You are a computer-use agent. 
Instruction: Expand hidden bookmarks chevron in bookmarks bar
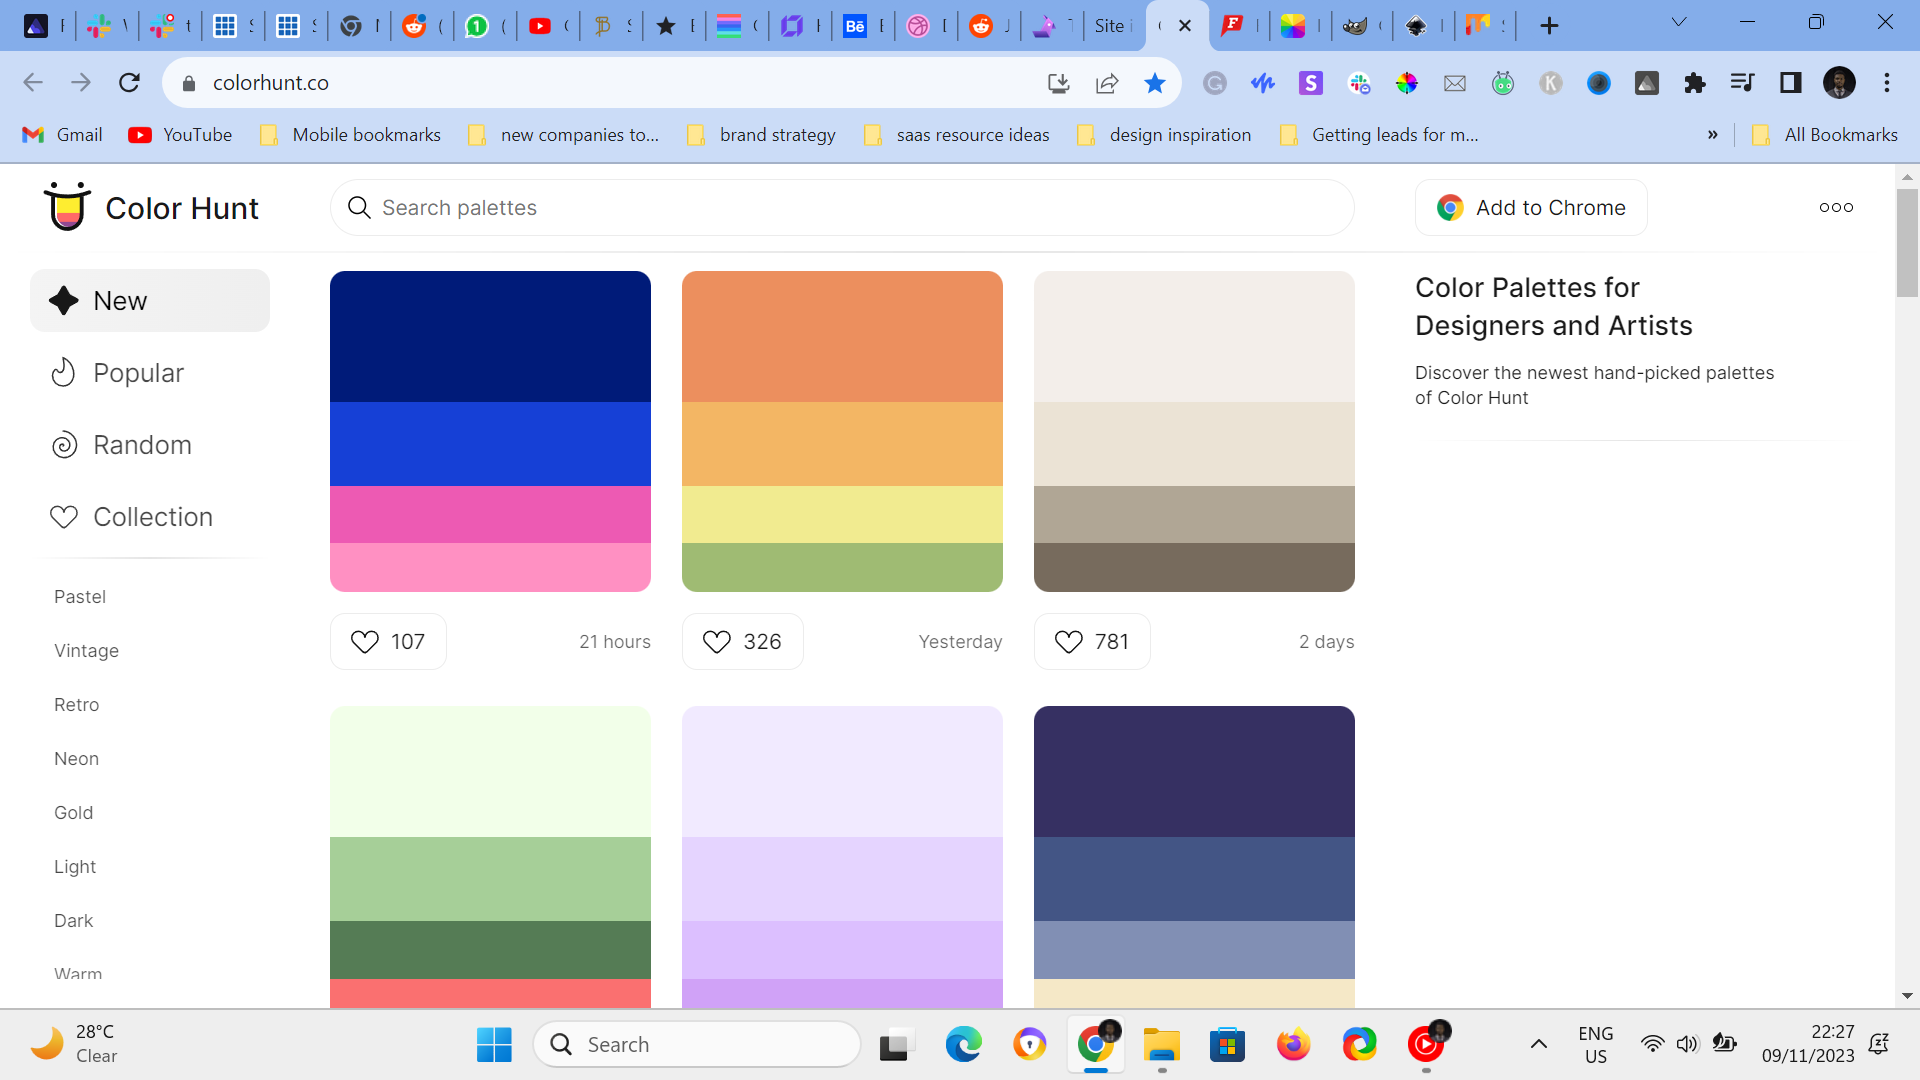(x=1713, y=135)
